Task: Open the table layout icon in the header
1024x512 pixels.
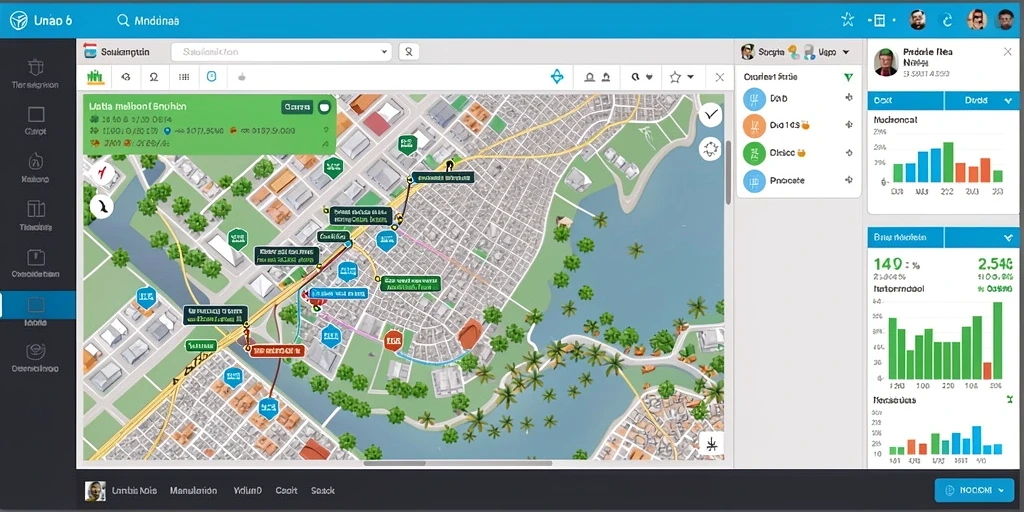Action: 878,20
